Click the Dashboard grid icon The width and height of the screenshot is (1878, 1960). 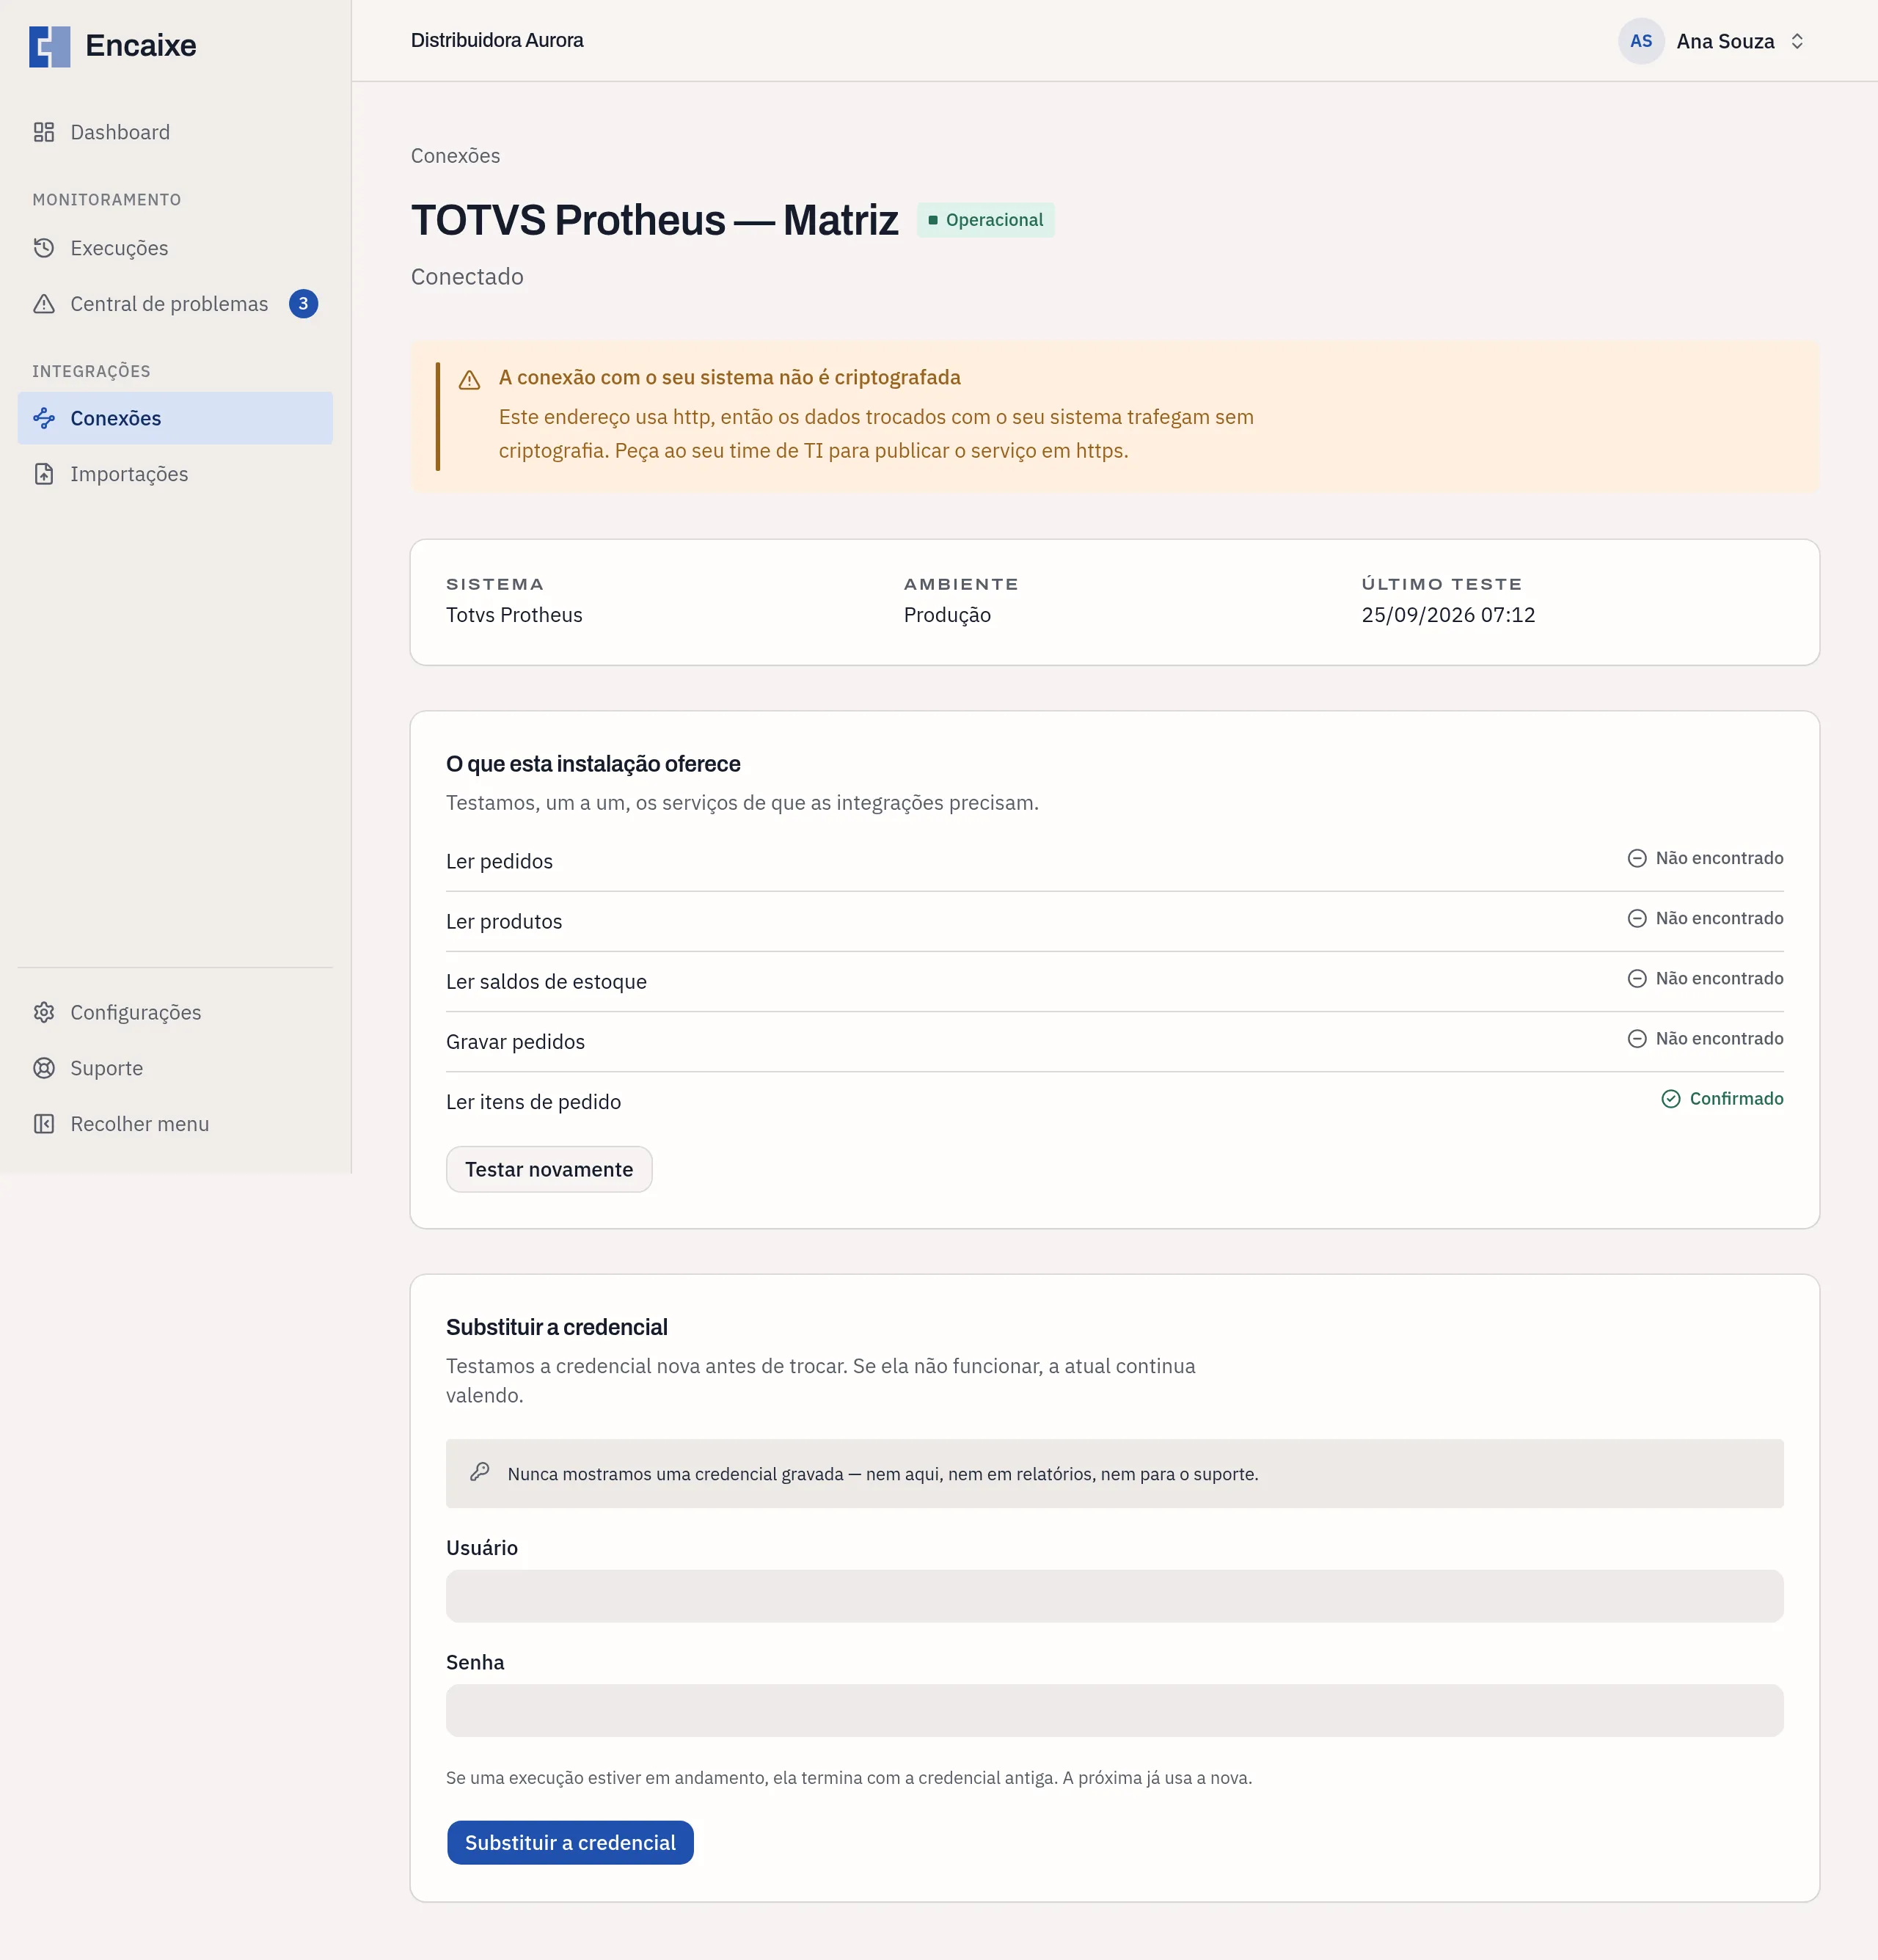pyautogui.click(x=44, y=132)
